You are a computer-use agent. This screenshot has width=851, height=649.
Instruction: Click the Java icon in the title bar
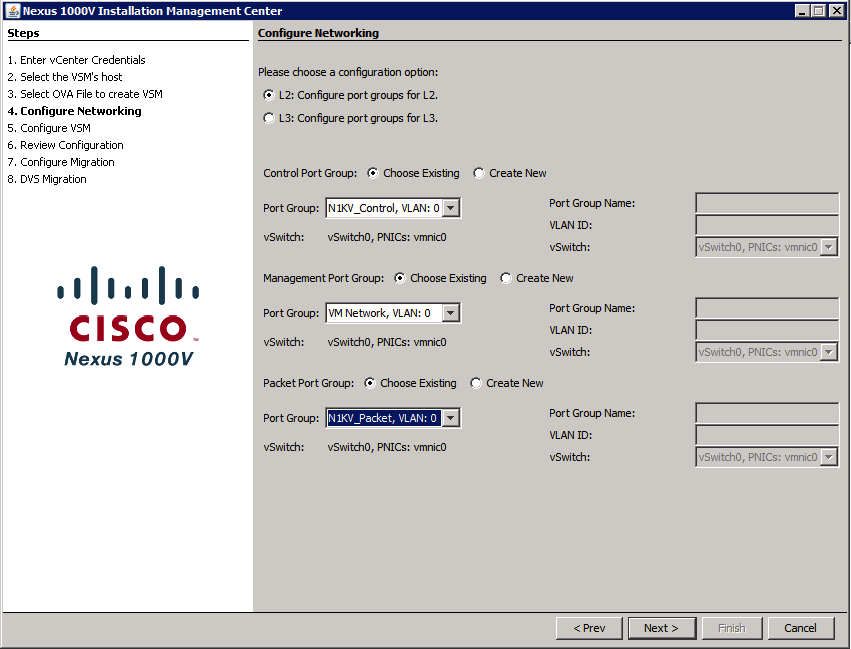[x=12, y=10]
